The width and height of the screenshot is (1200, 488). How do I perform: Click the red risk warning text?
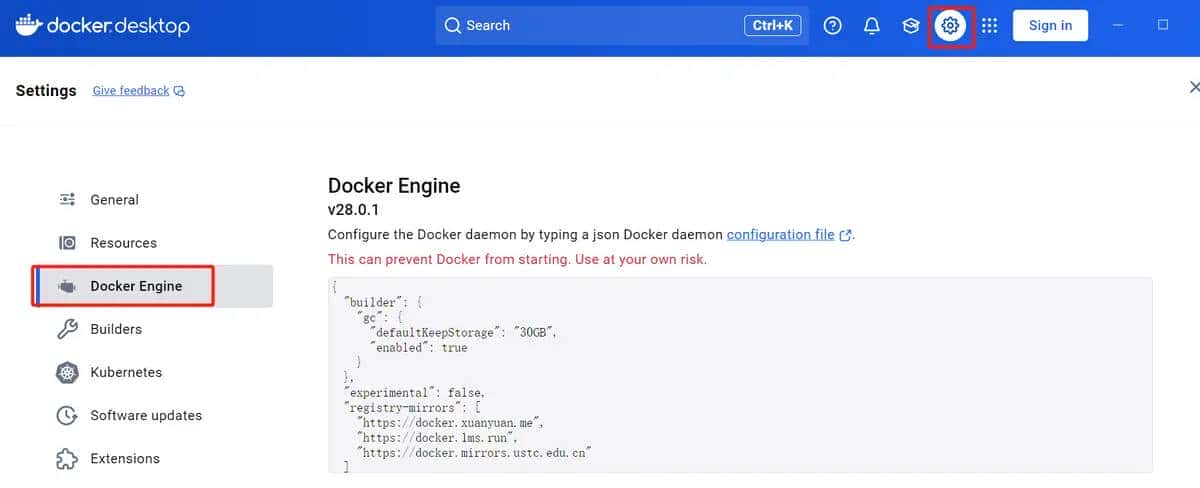coord(517,259)
